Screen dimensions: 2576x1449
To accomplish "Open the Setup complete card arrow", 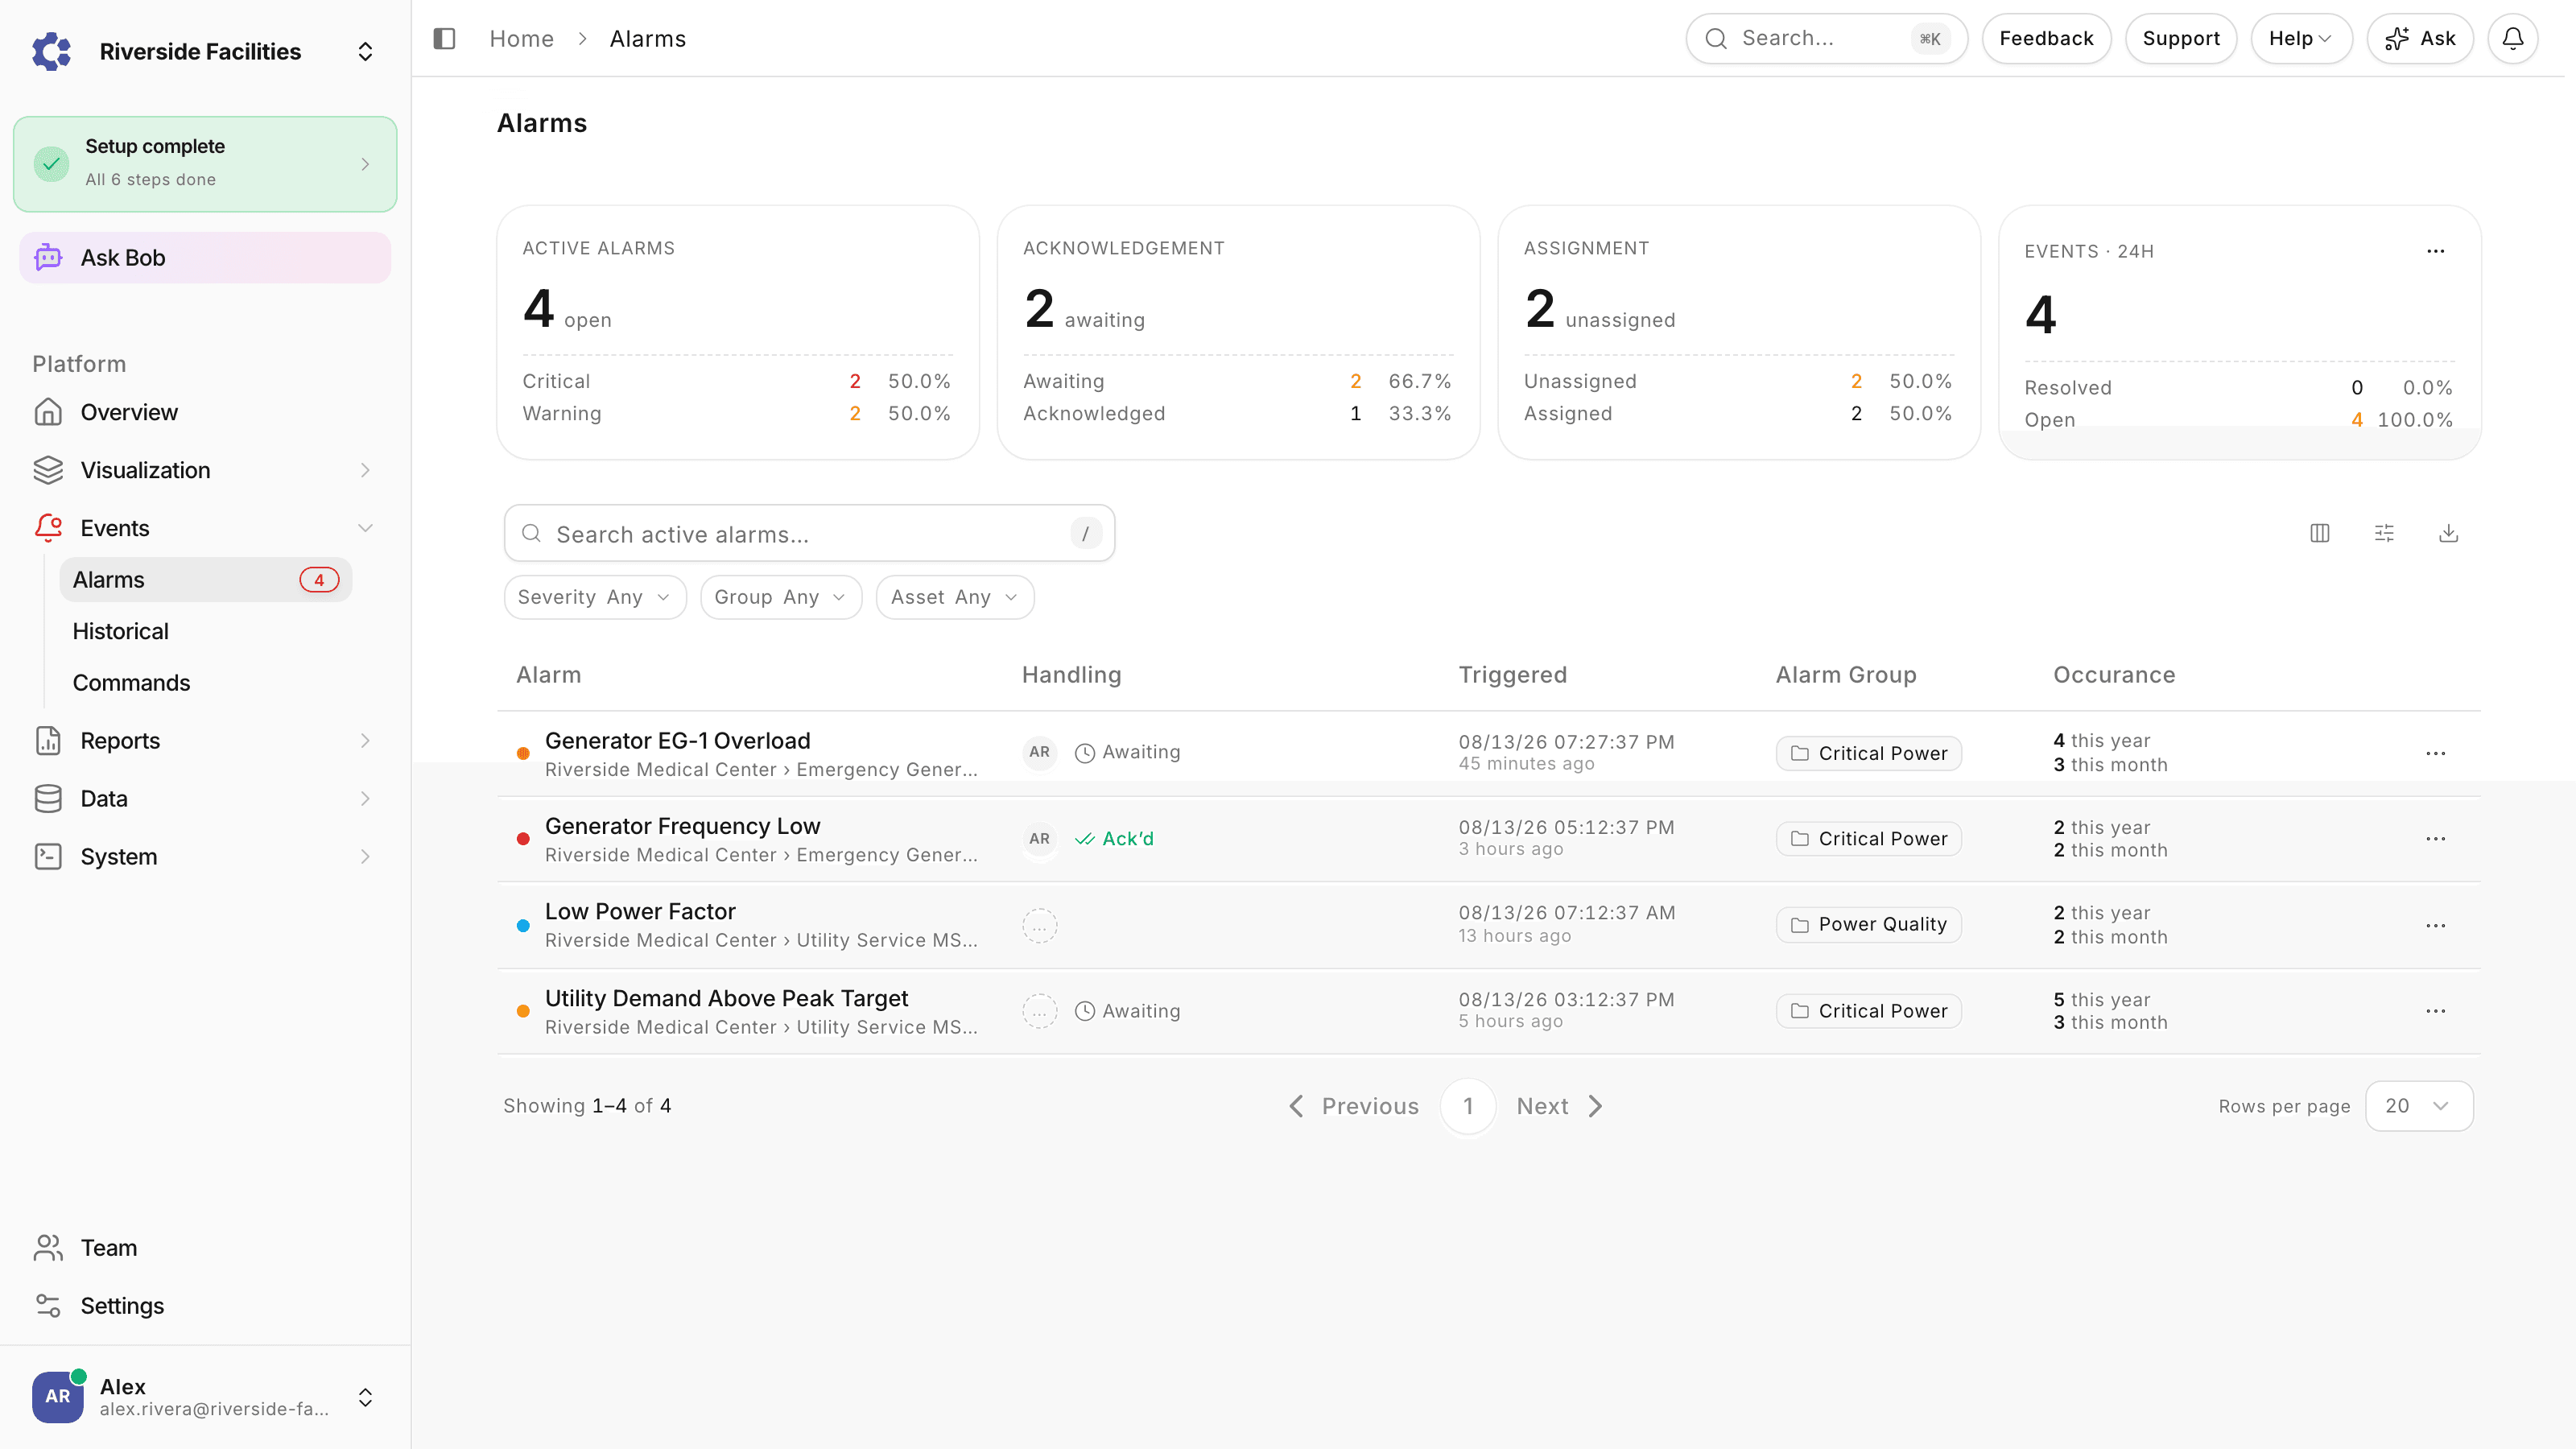I will click(x=365, y=164).
